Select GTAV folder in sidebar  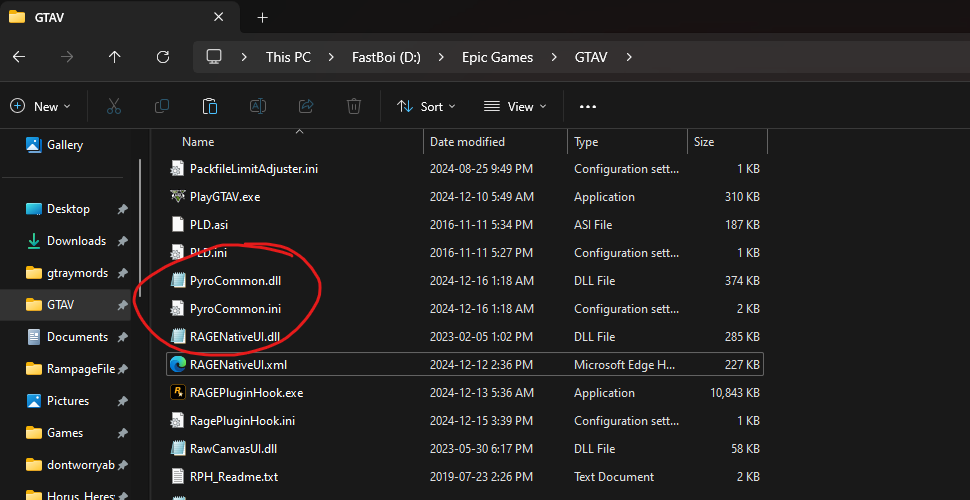click(x=61, y=305)
